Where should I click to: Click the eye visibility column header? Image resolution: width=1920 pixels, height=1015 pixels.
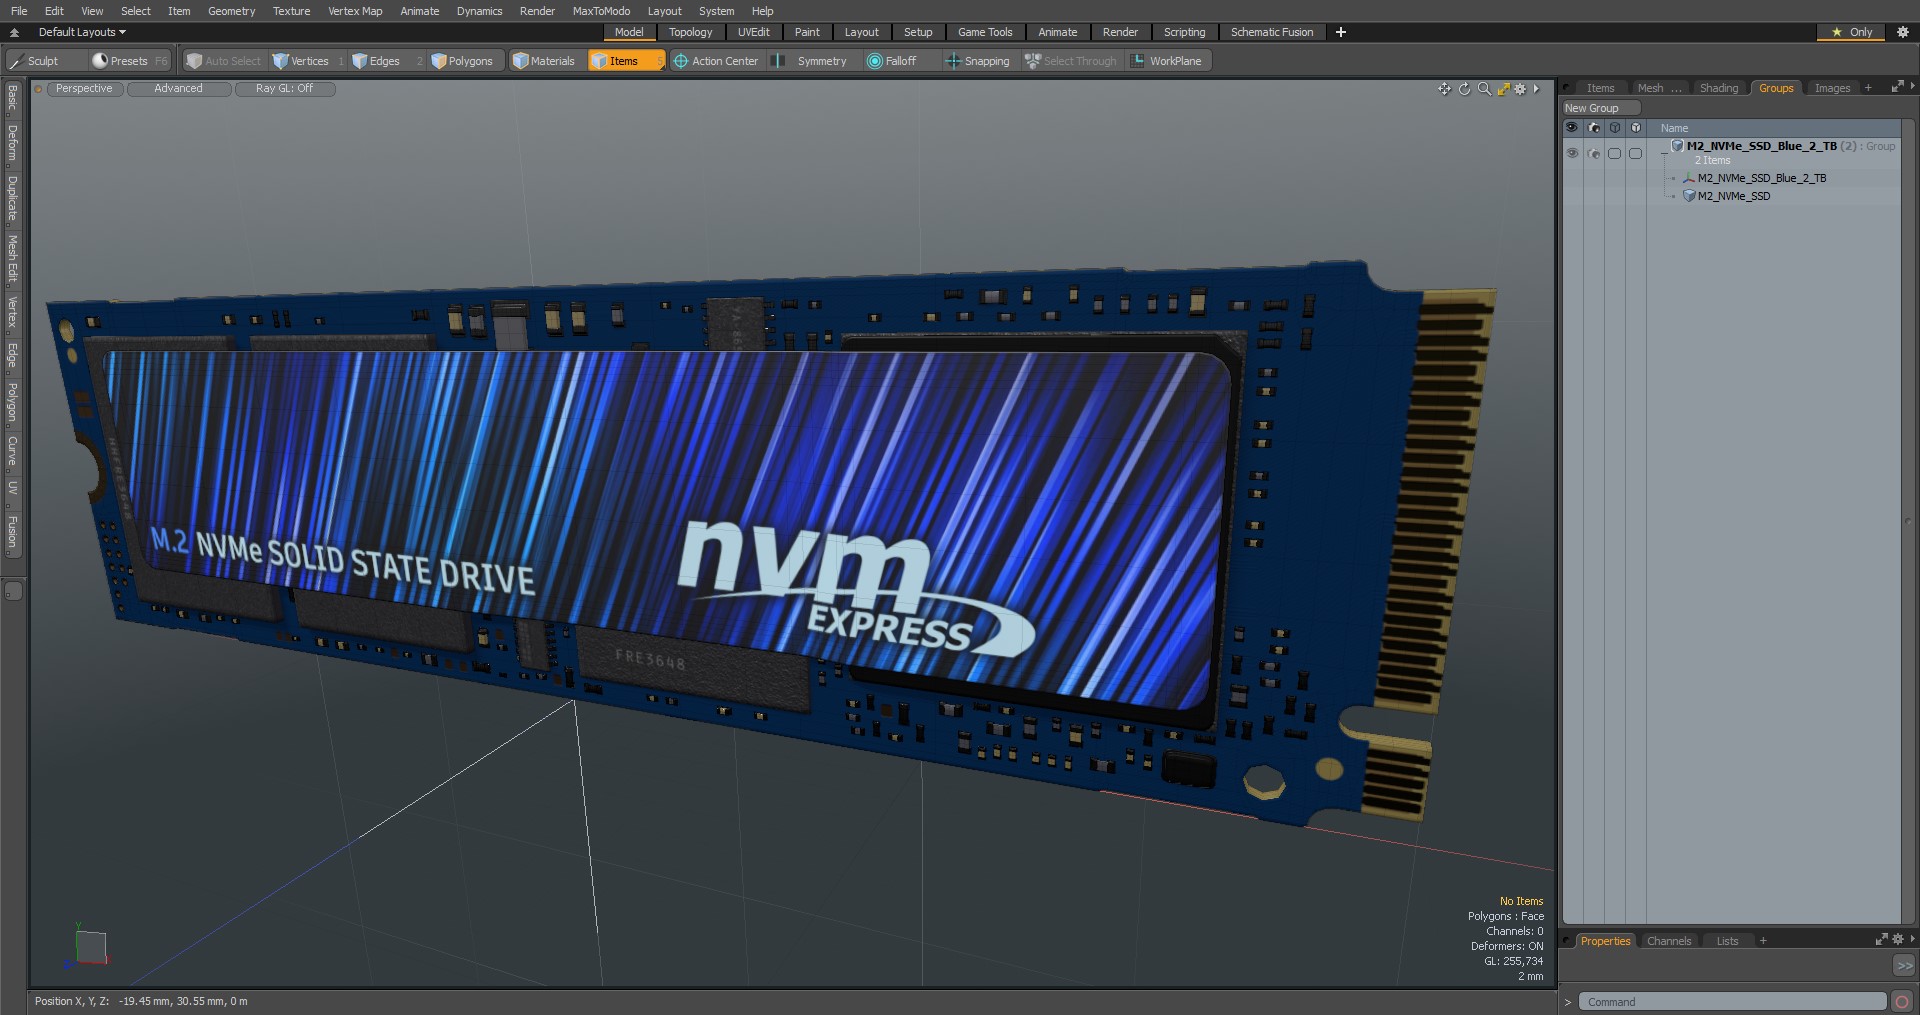[1572, 128]
